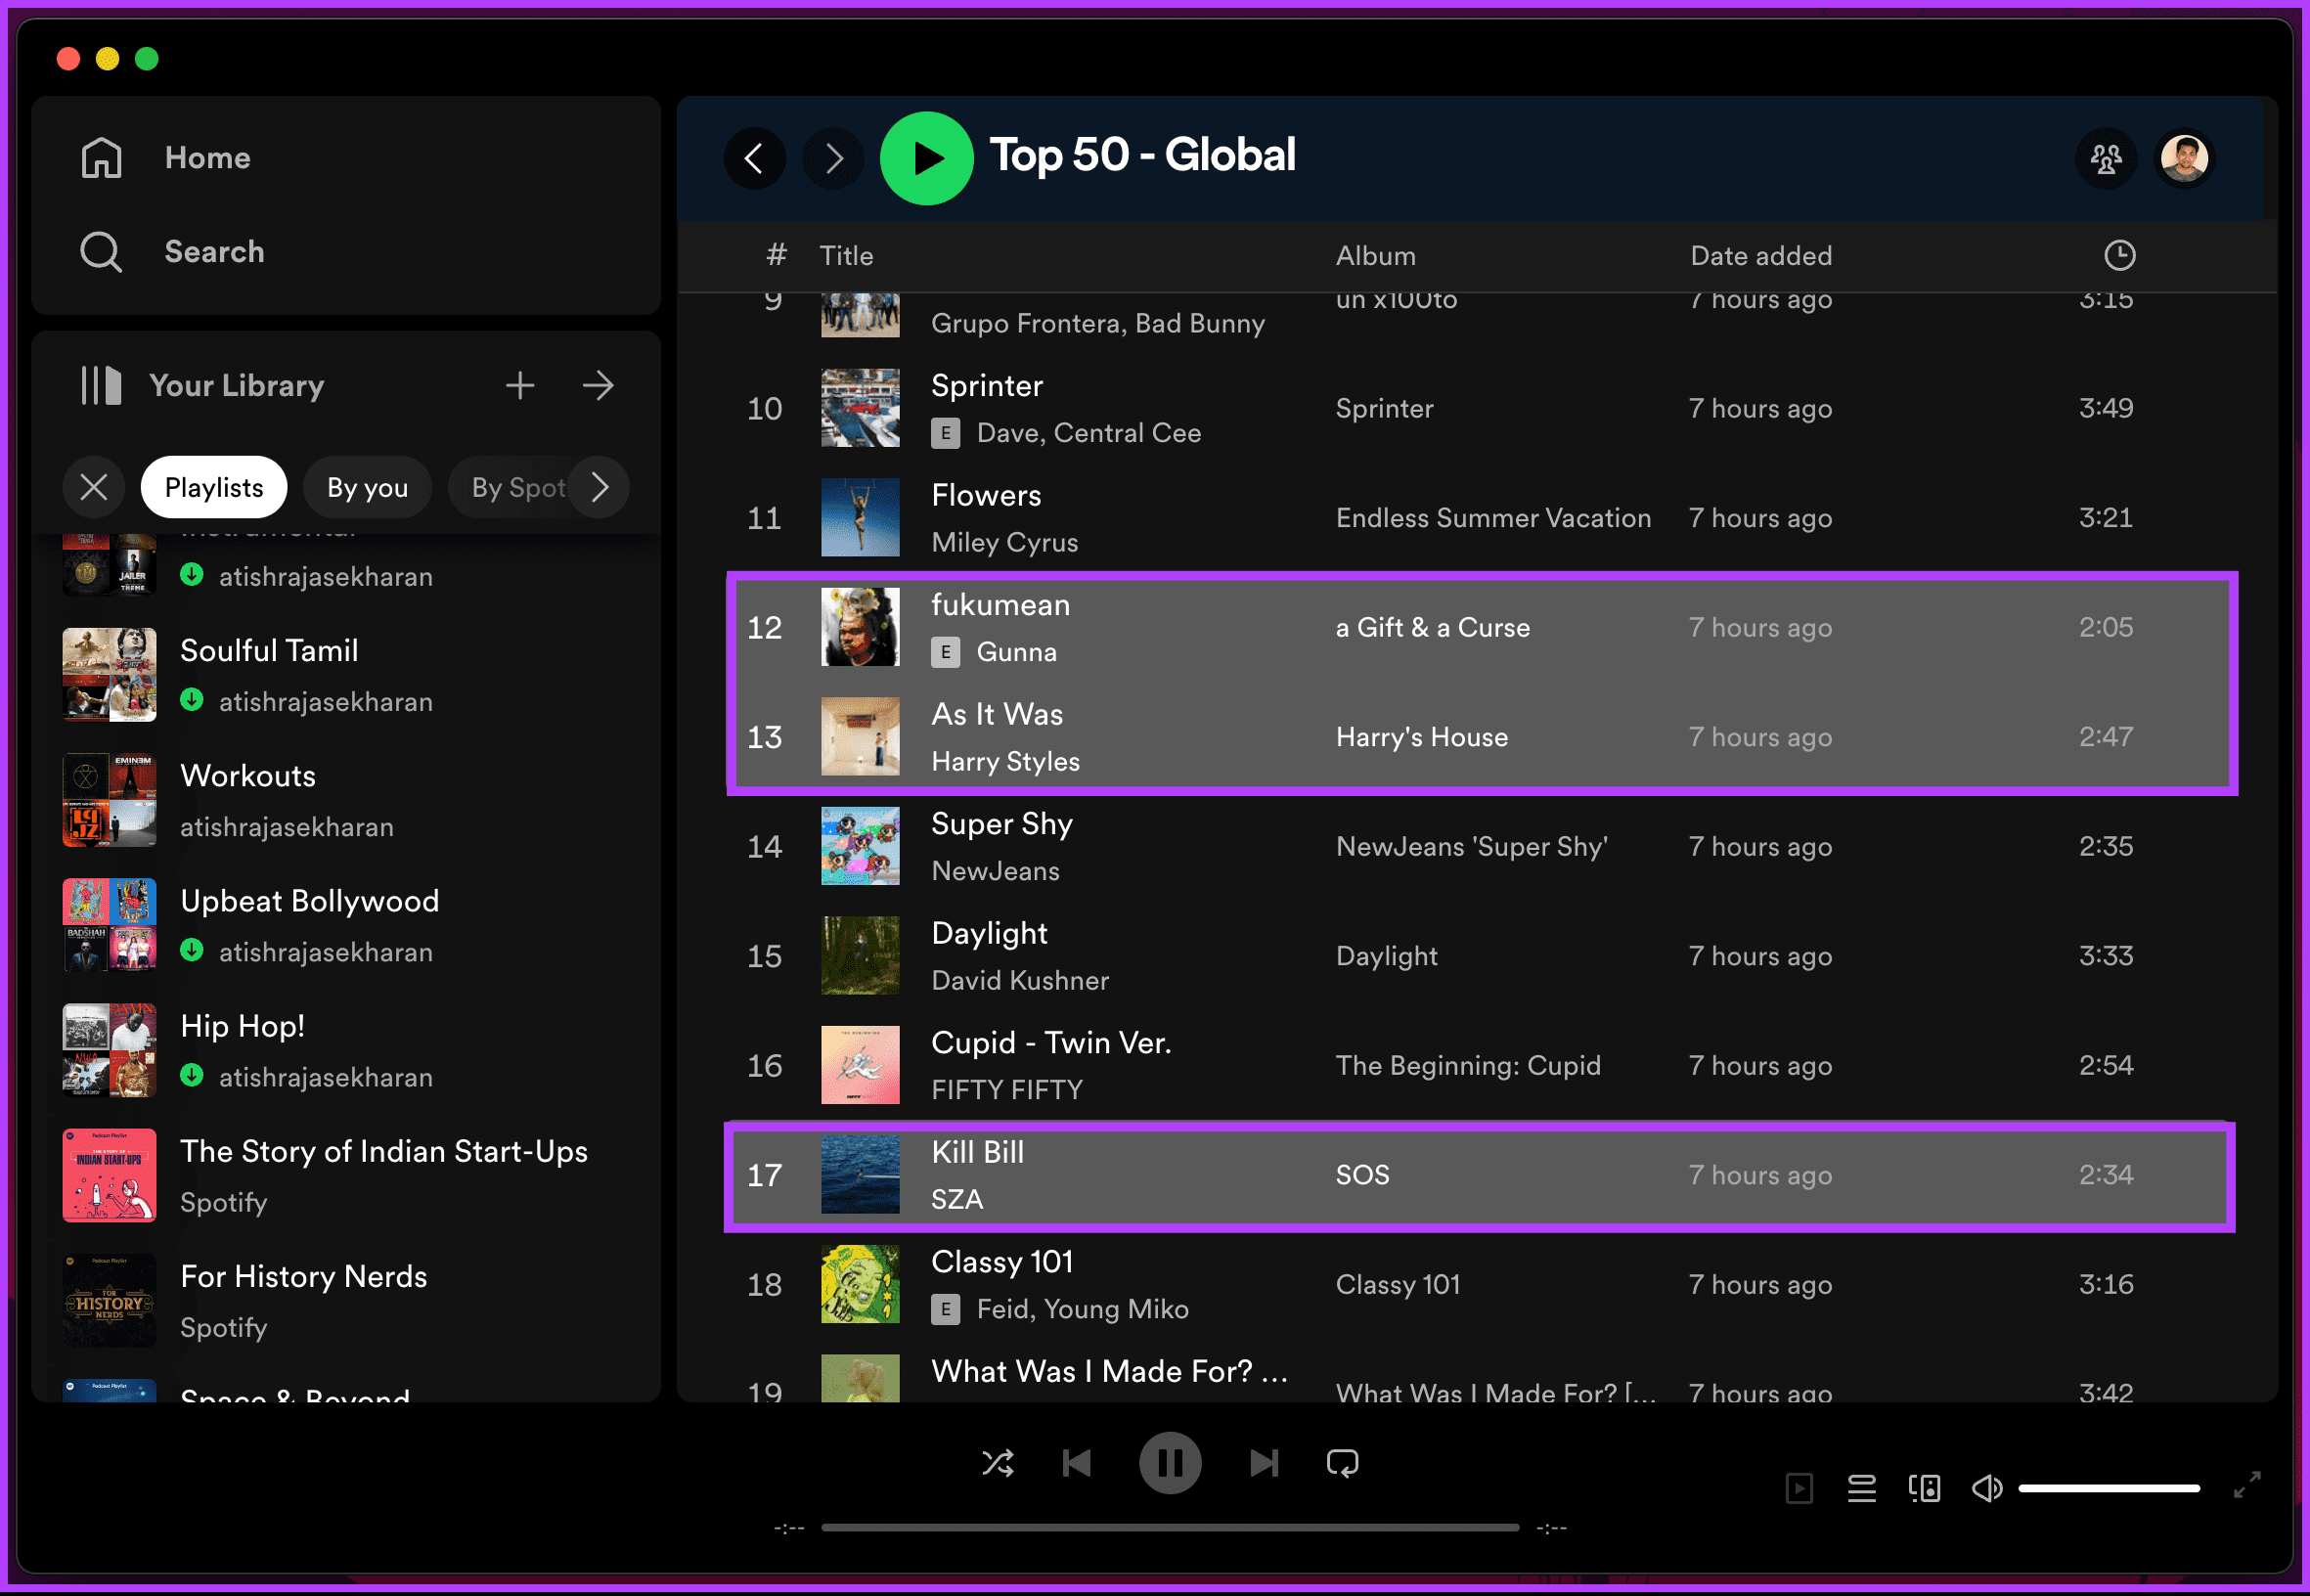Open artist link Dave, Central Cee
Viewport: 2310px width, 1596px height.
pos(1088,433)
